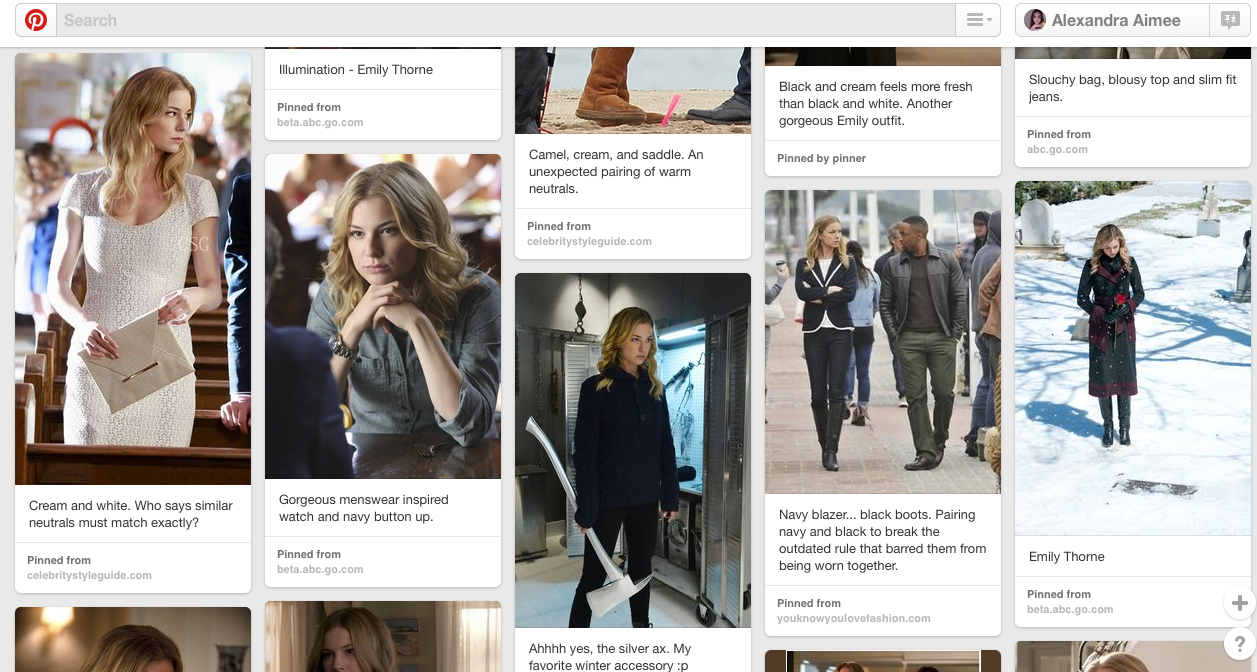
Task: Open the cream white dress pin image
Action: point(133,269)
